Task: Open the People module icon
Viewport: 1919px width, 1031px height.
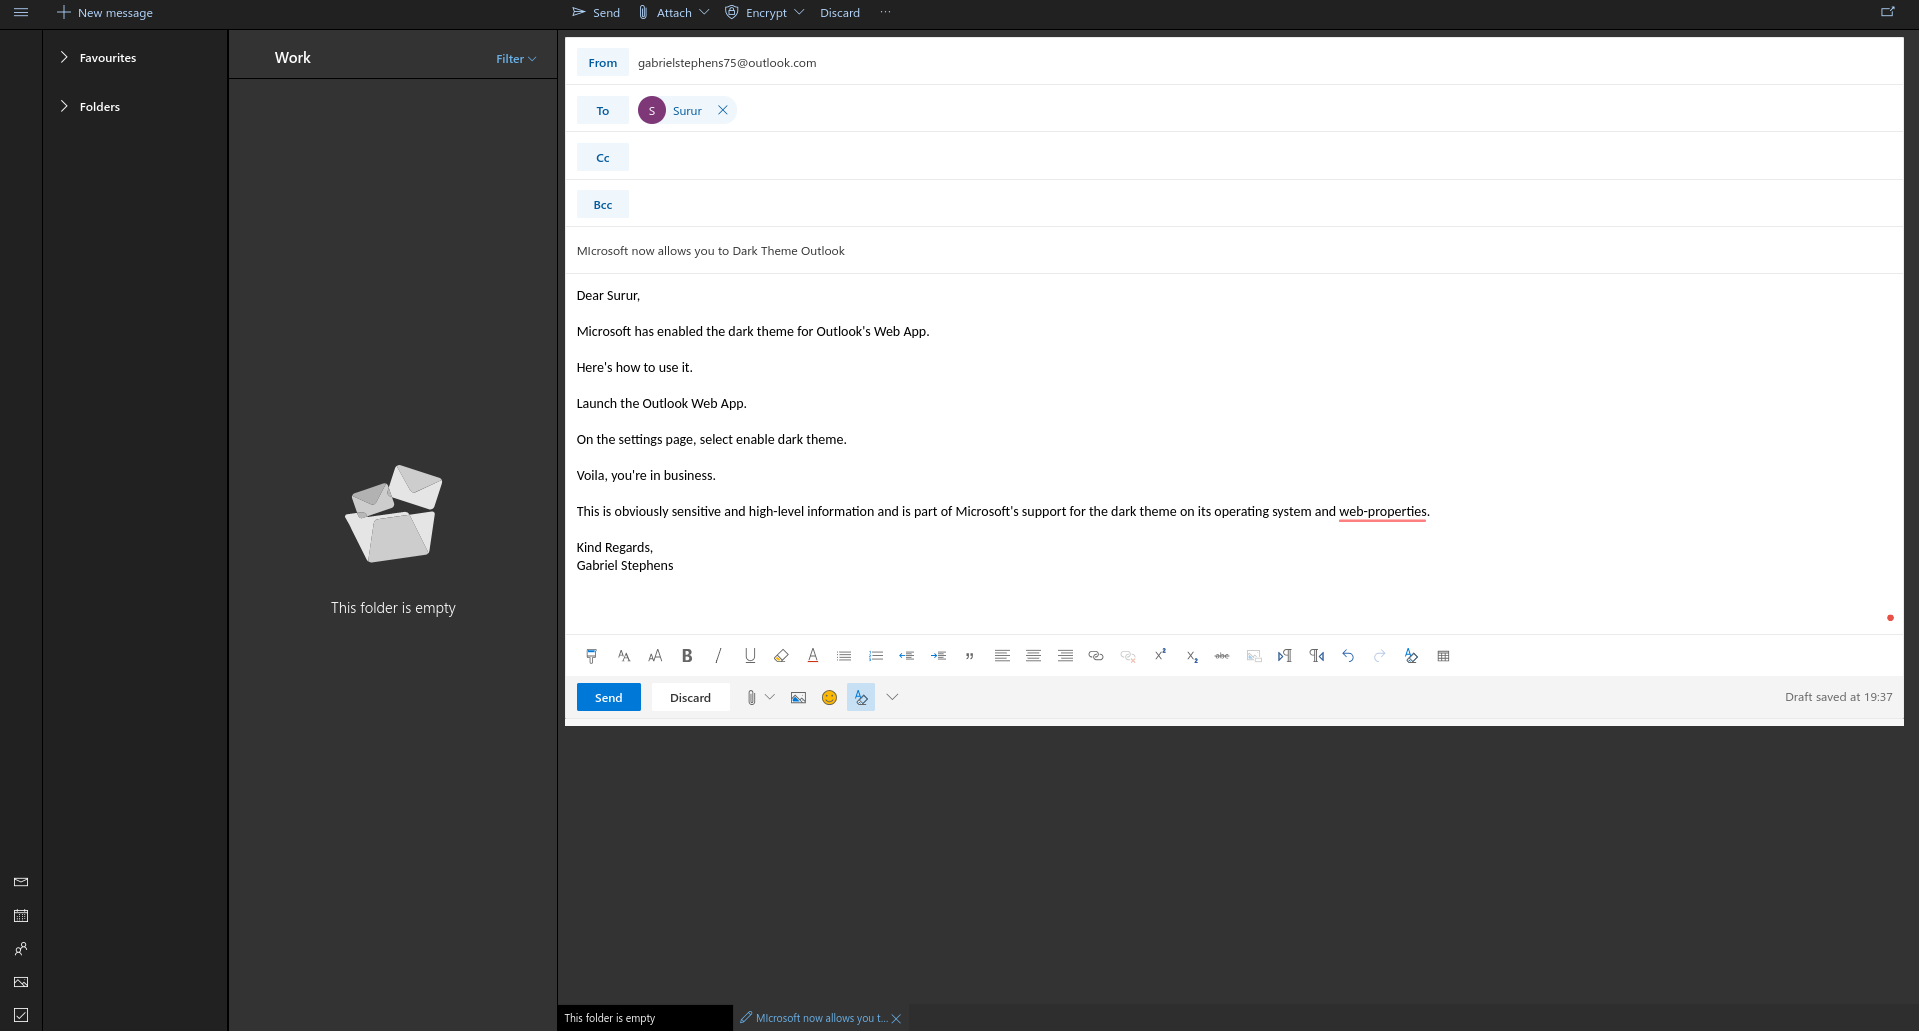Action: coord(21,949)
